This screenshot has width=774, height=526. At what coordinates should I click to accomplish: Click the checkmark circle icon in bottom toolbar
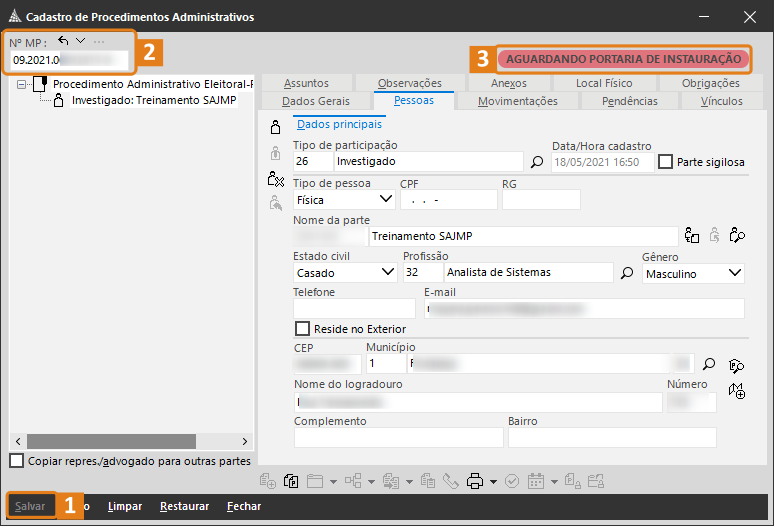(512, 481)
